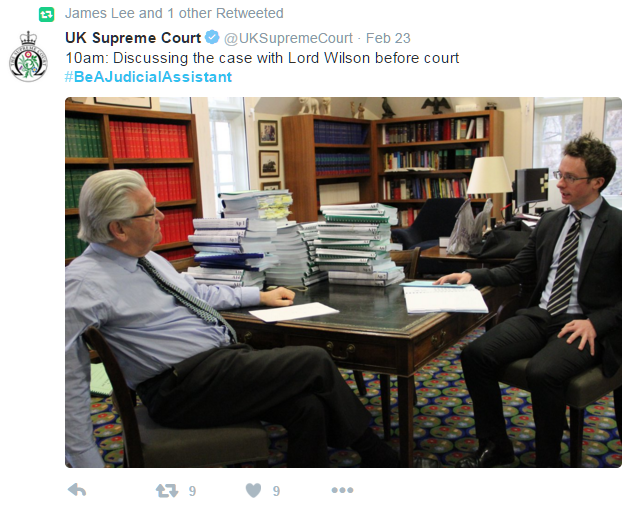Follow the #BeAJudicialAssistant hashtag
The height and width of the screenshot is (509, 632).
coord(148,77)
